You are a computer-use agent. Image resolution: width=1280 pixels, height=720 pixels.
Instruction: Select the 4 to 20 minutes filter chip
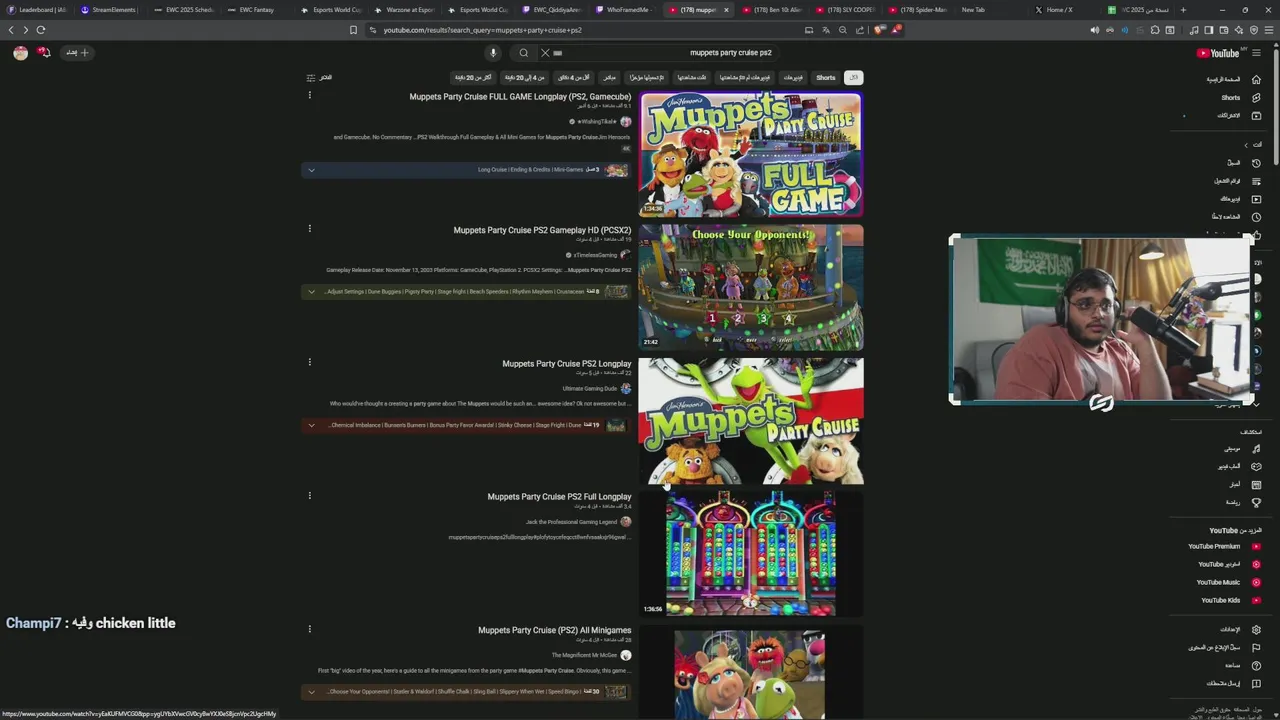(525, 77)
